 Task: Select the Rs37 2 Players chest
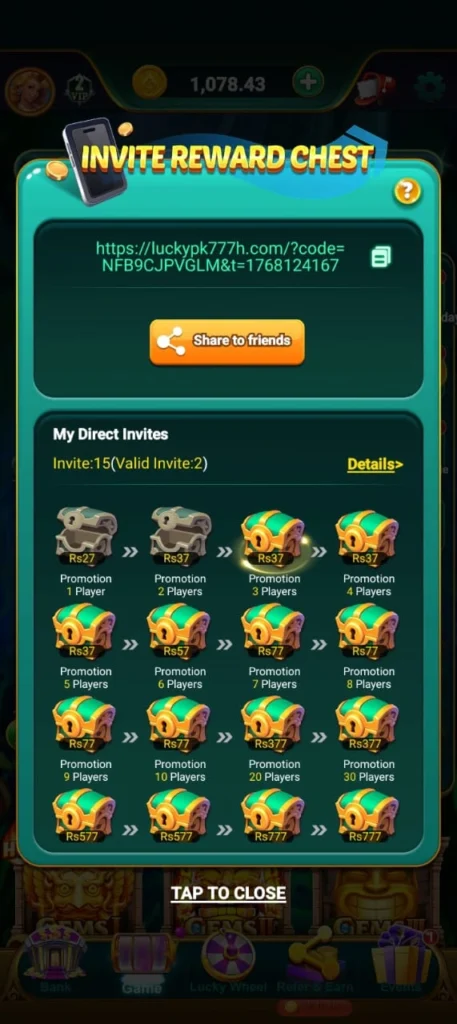180,537
